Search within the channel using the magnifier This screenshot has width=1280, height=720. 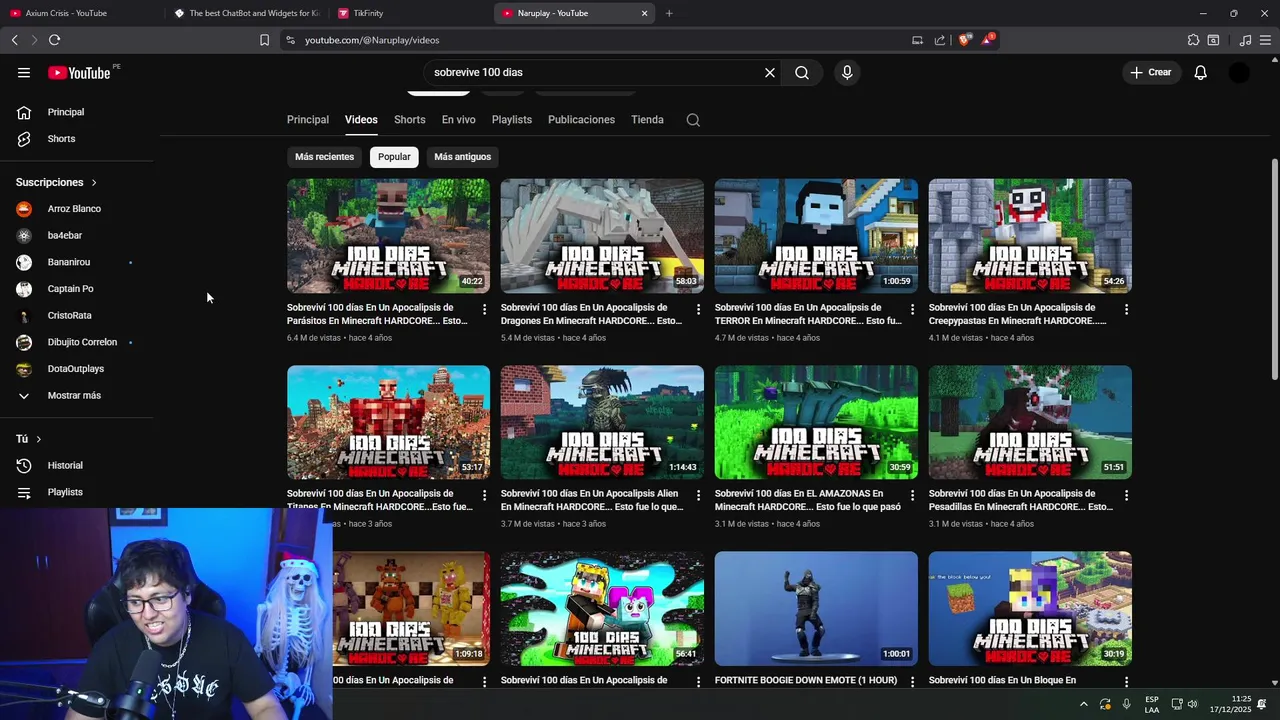pyautogui.click(x=693, y=120)
